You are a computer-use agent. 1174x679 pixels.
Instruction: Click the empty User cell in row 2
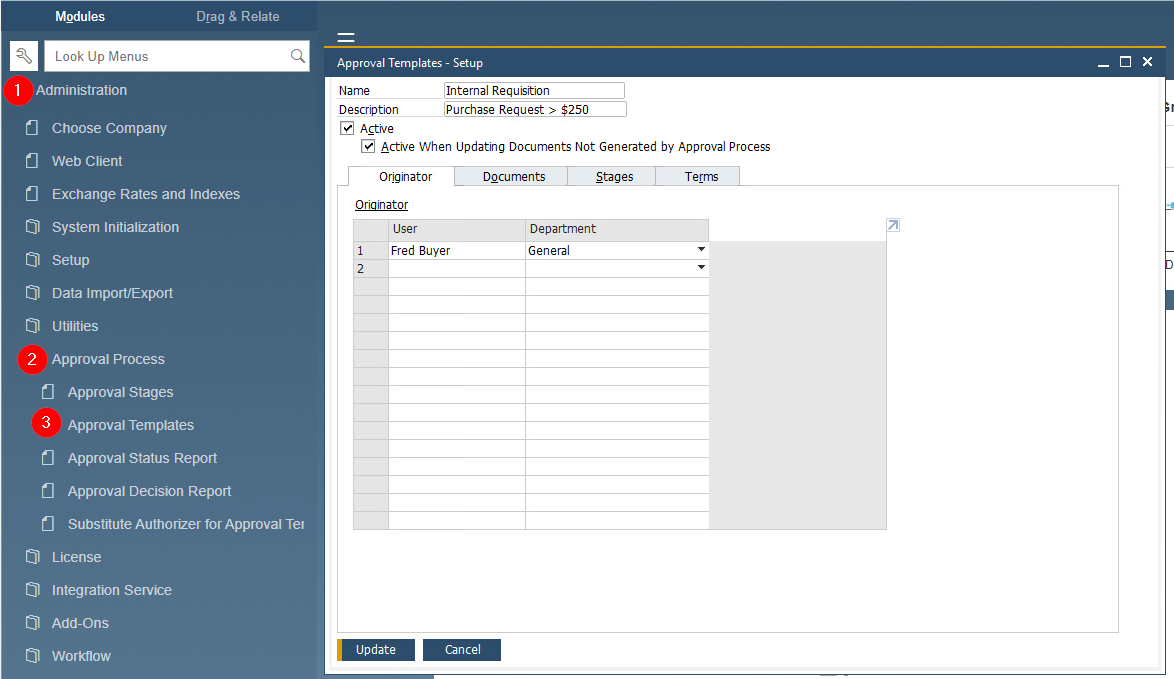457,268
